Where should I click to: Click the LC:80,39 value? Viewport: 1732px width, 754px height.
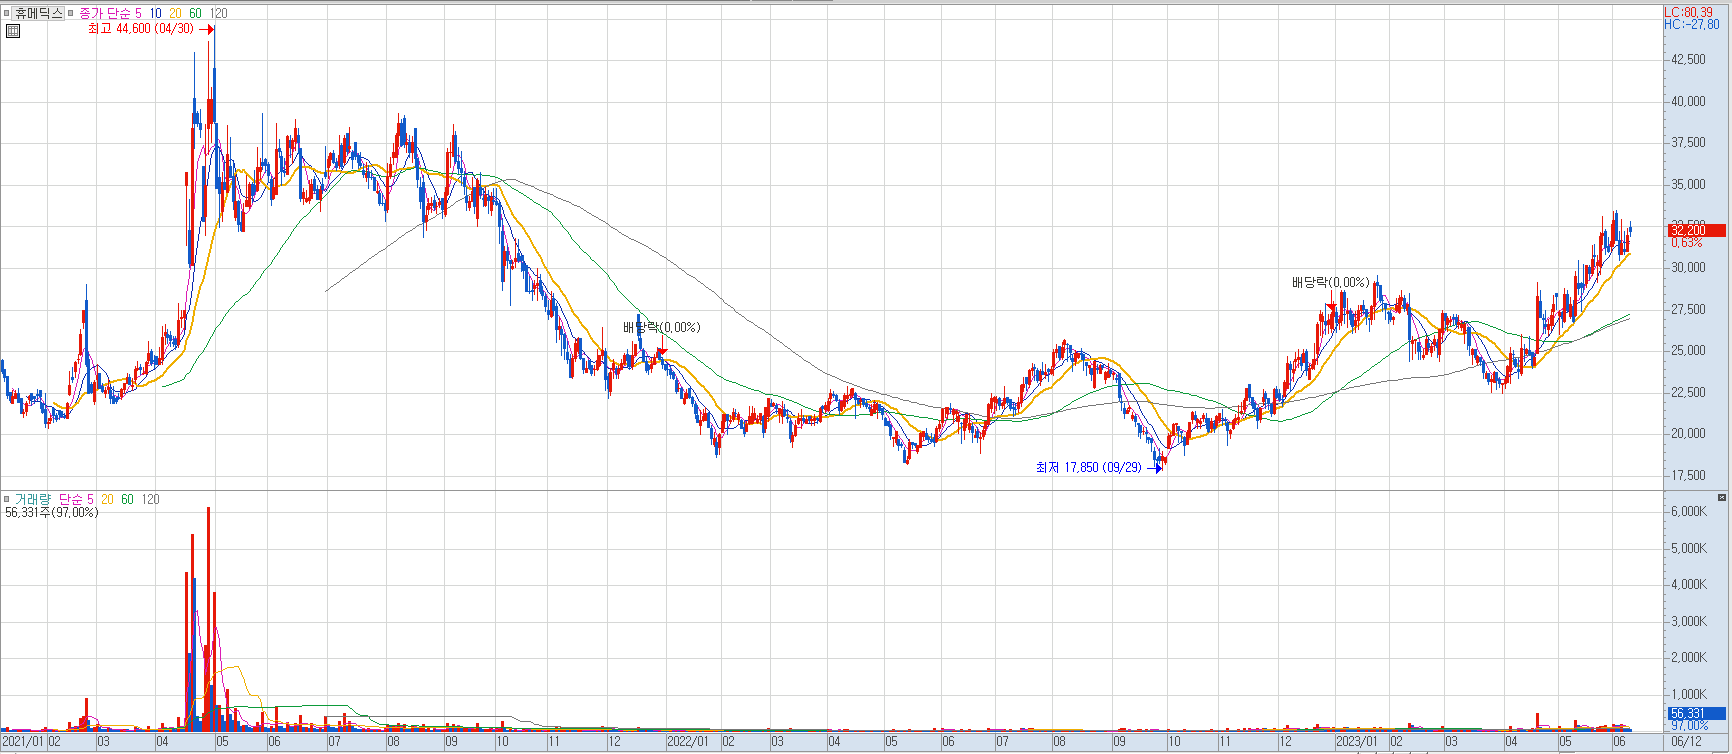click(1688, 13)
